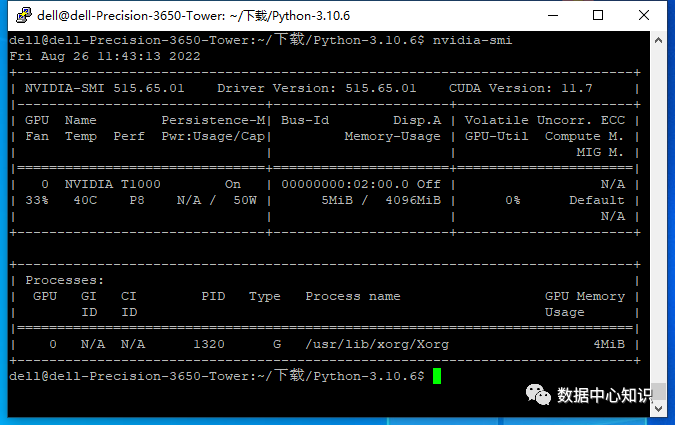Click performance state P8

tap(137, 200)
